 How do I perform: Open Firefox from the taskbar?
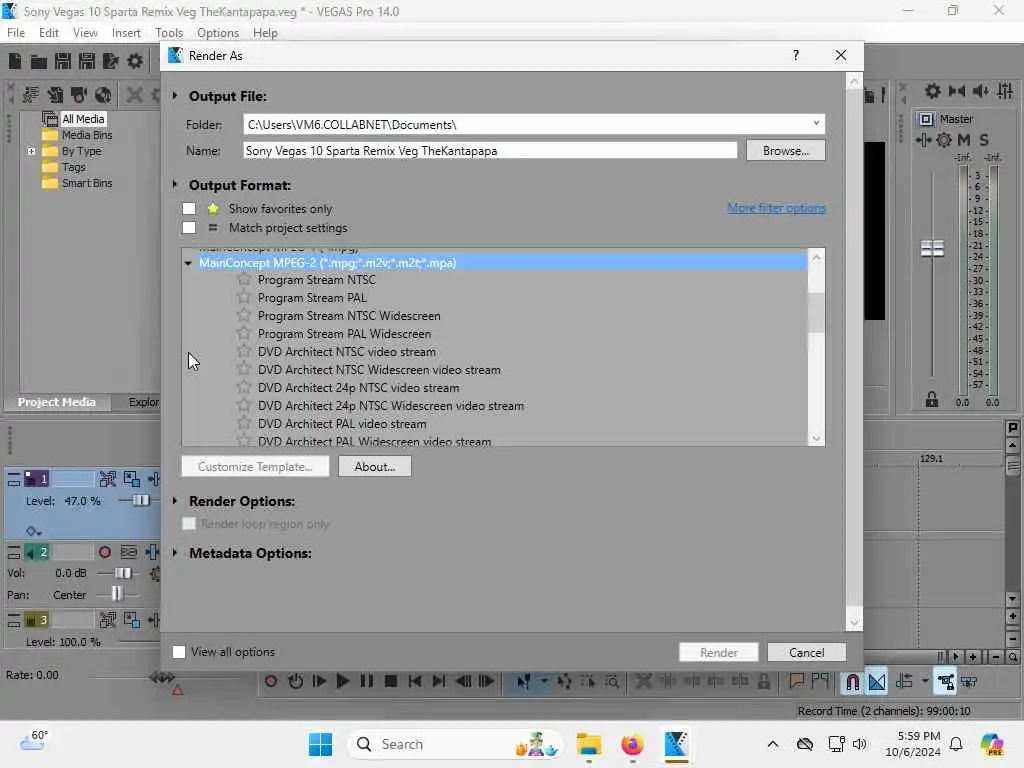(x=632, y=744)
